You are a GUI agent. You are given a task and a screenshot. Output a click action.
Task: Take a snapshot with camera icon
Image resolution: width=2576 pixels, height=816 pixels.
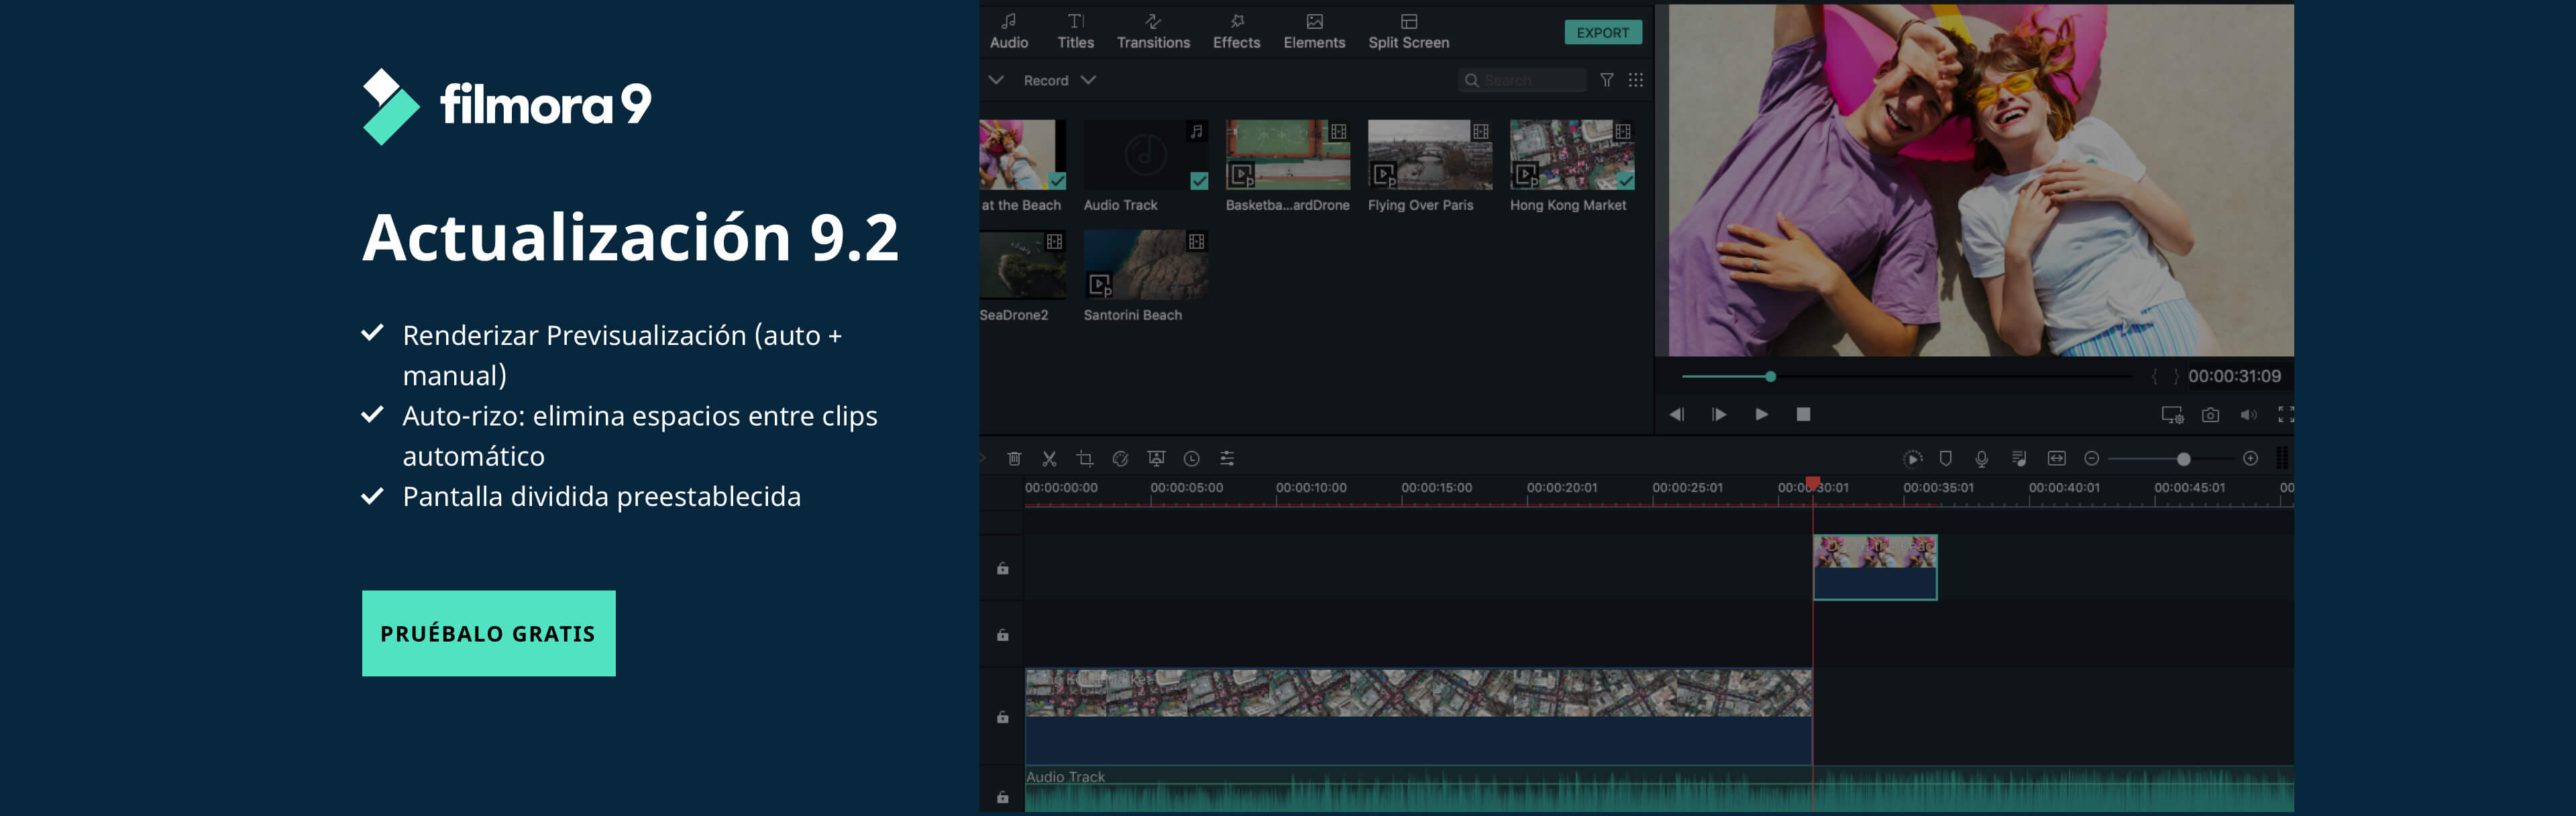click(x=2210, y=414)
